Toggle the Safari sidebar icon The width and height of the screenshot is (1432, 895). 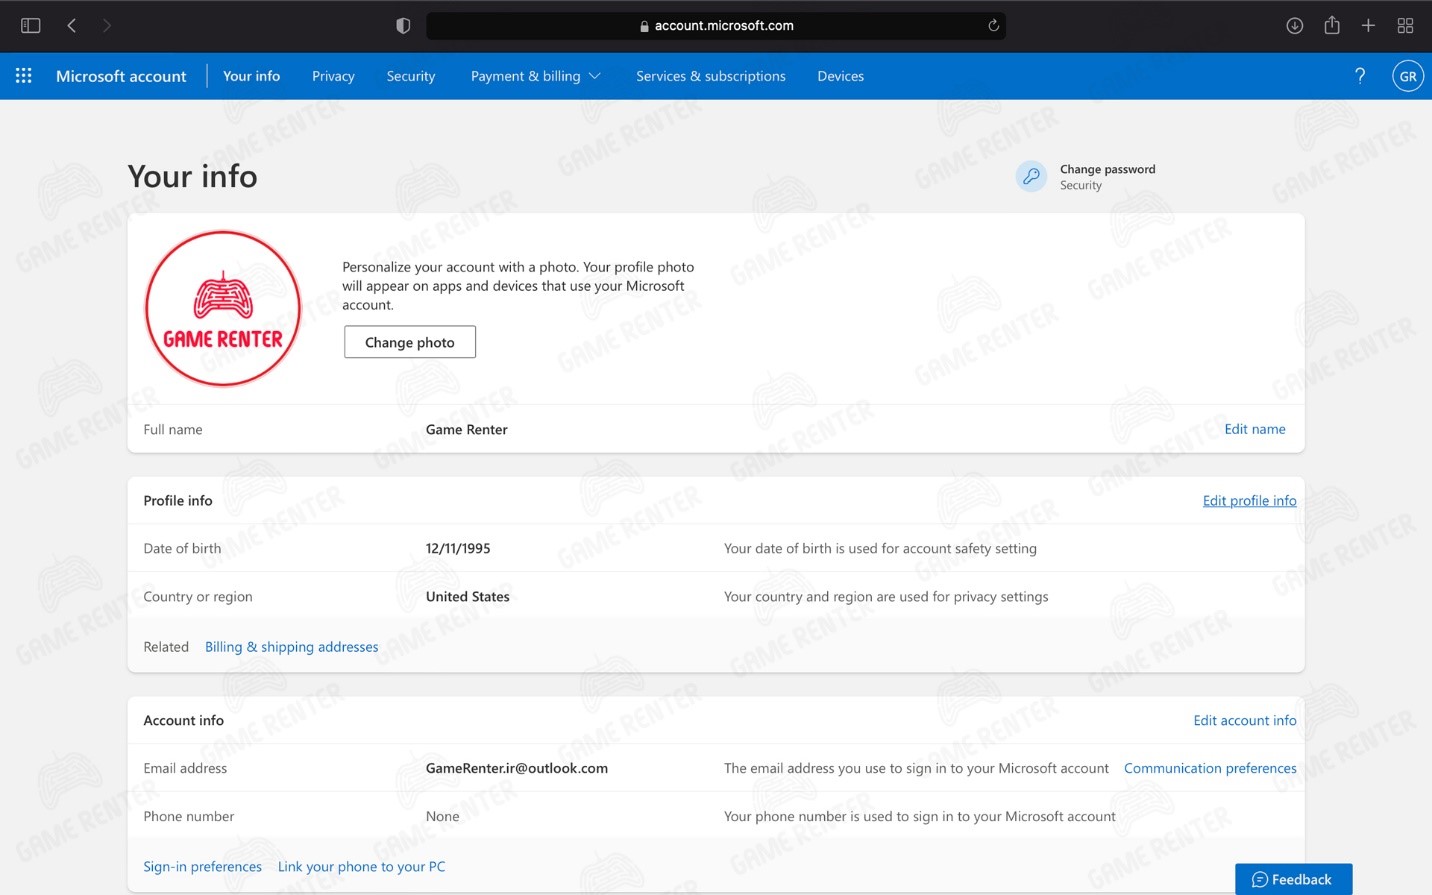point(31,26)
